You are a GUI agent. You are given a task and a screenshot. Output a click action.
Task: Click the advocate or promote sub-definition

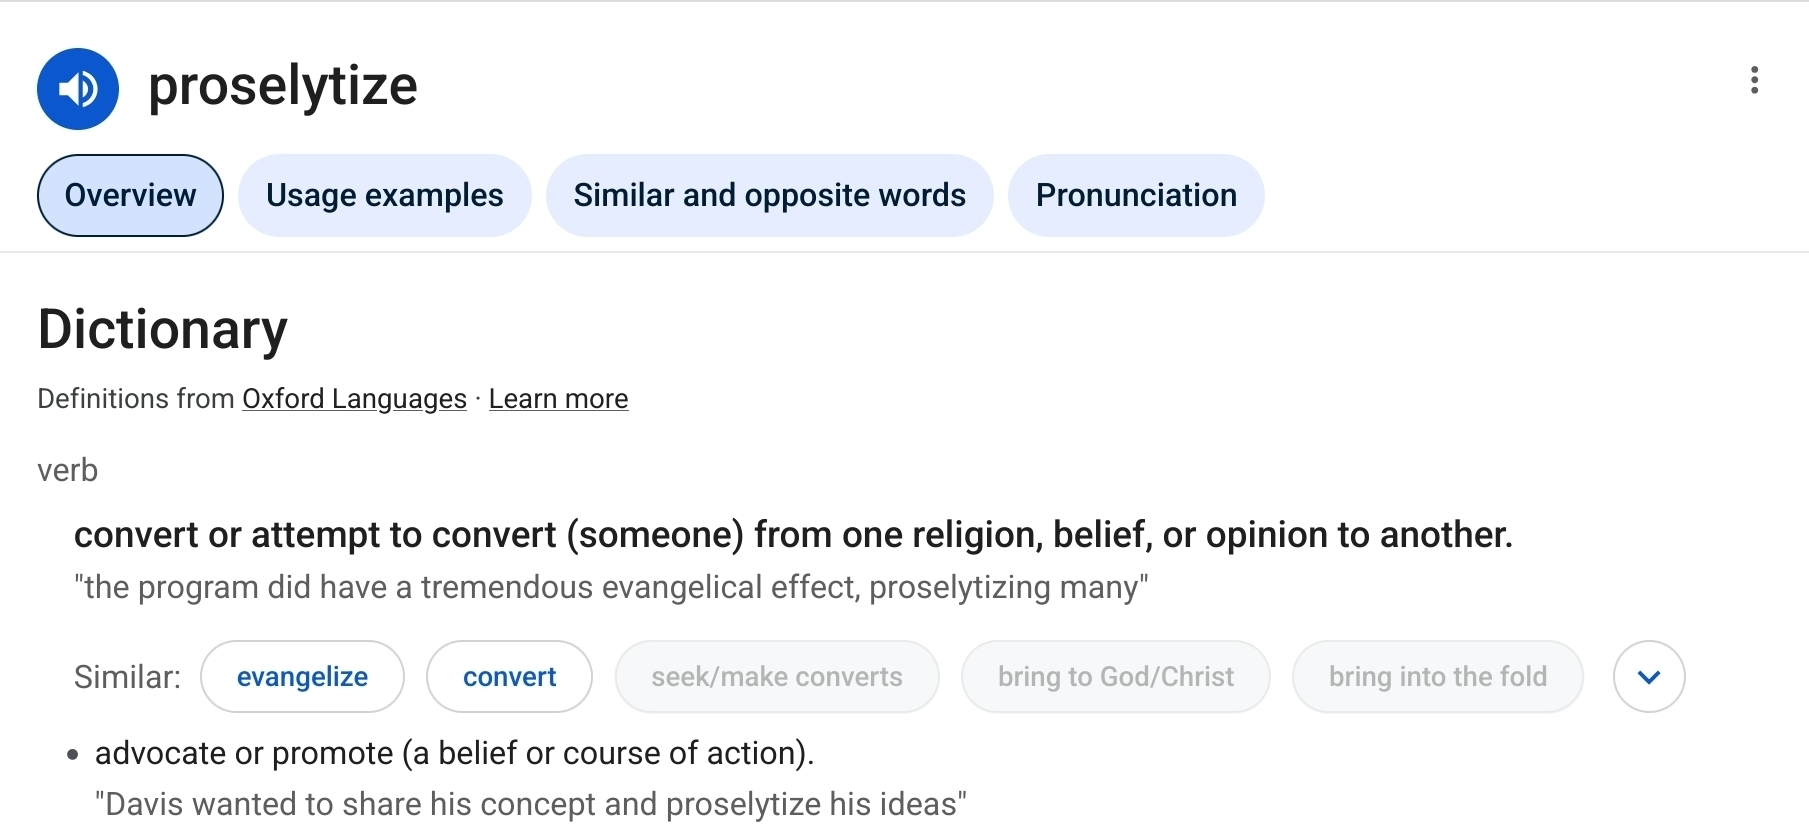[x=455, y=753]
